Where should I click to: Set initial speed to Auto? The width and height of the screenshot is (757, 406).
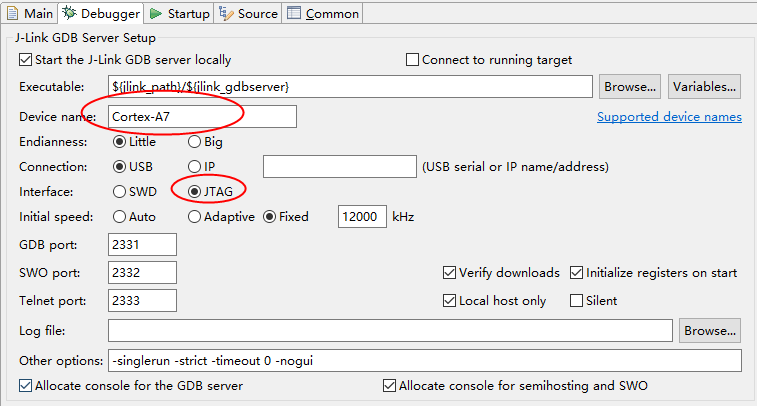(x=120, y=216)
